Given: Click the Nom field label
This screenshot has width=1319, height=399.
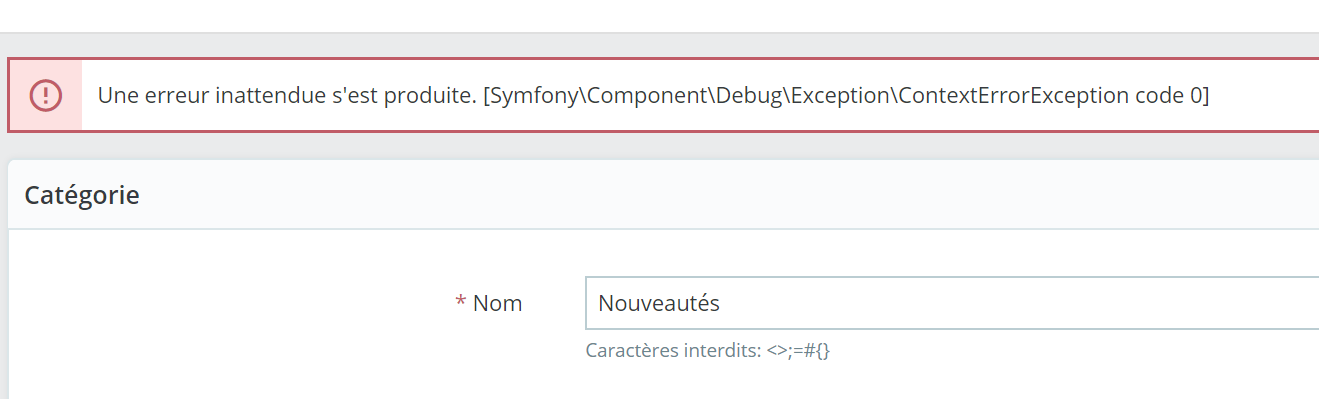Looking at the screenshot, I should 498,303.
